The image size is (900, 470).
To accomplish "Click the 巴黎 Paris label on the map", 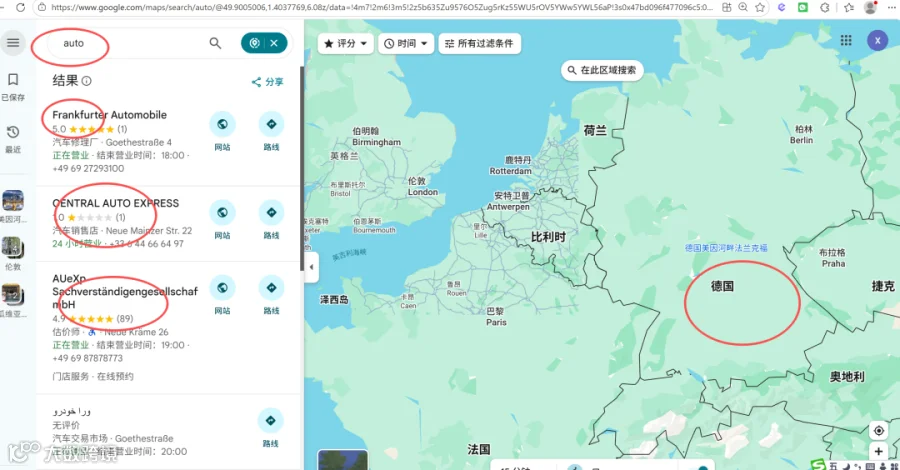I will coord(496,316).
